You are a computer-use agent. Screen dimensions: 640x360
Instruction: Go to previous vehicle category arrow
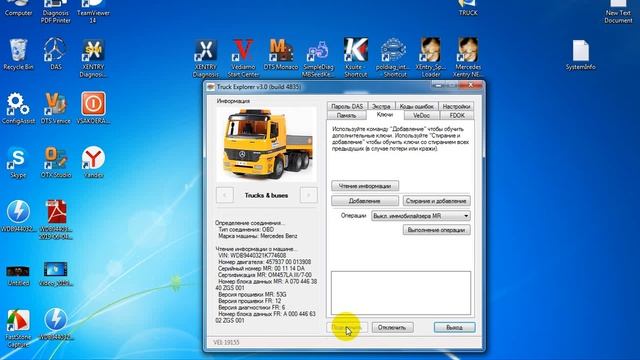click(225, 195)
